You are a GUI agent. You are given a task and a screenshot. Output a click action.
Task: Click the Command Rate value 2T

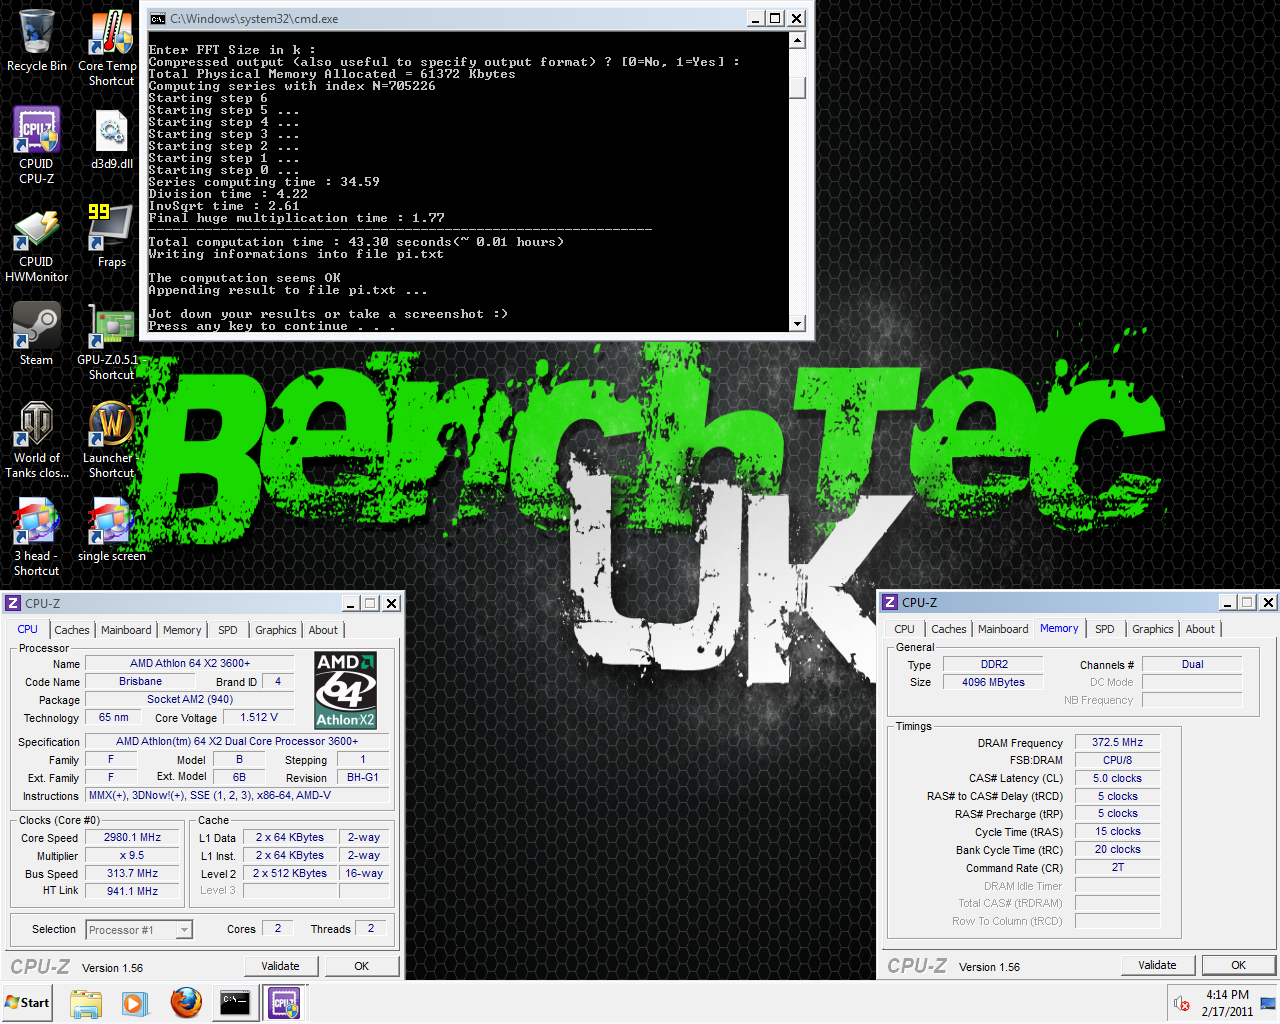pos(1118,867)
